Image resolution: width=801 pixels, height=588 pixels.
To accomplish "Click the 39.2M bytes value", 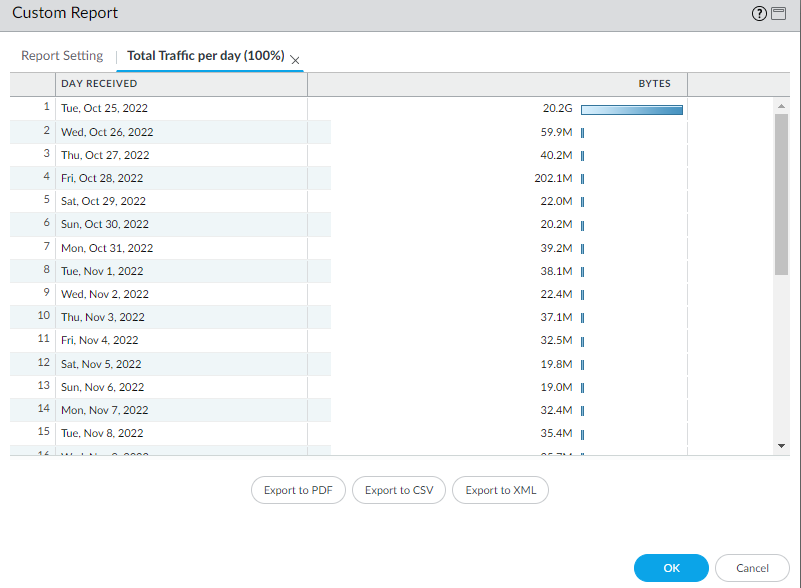I will click(556, 248).
